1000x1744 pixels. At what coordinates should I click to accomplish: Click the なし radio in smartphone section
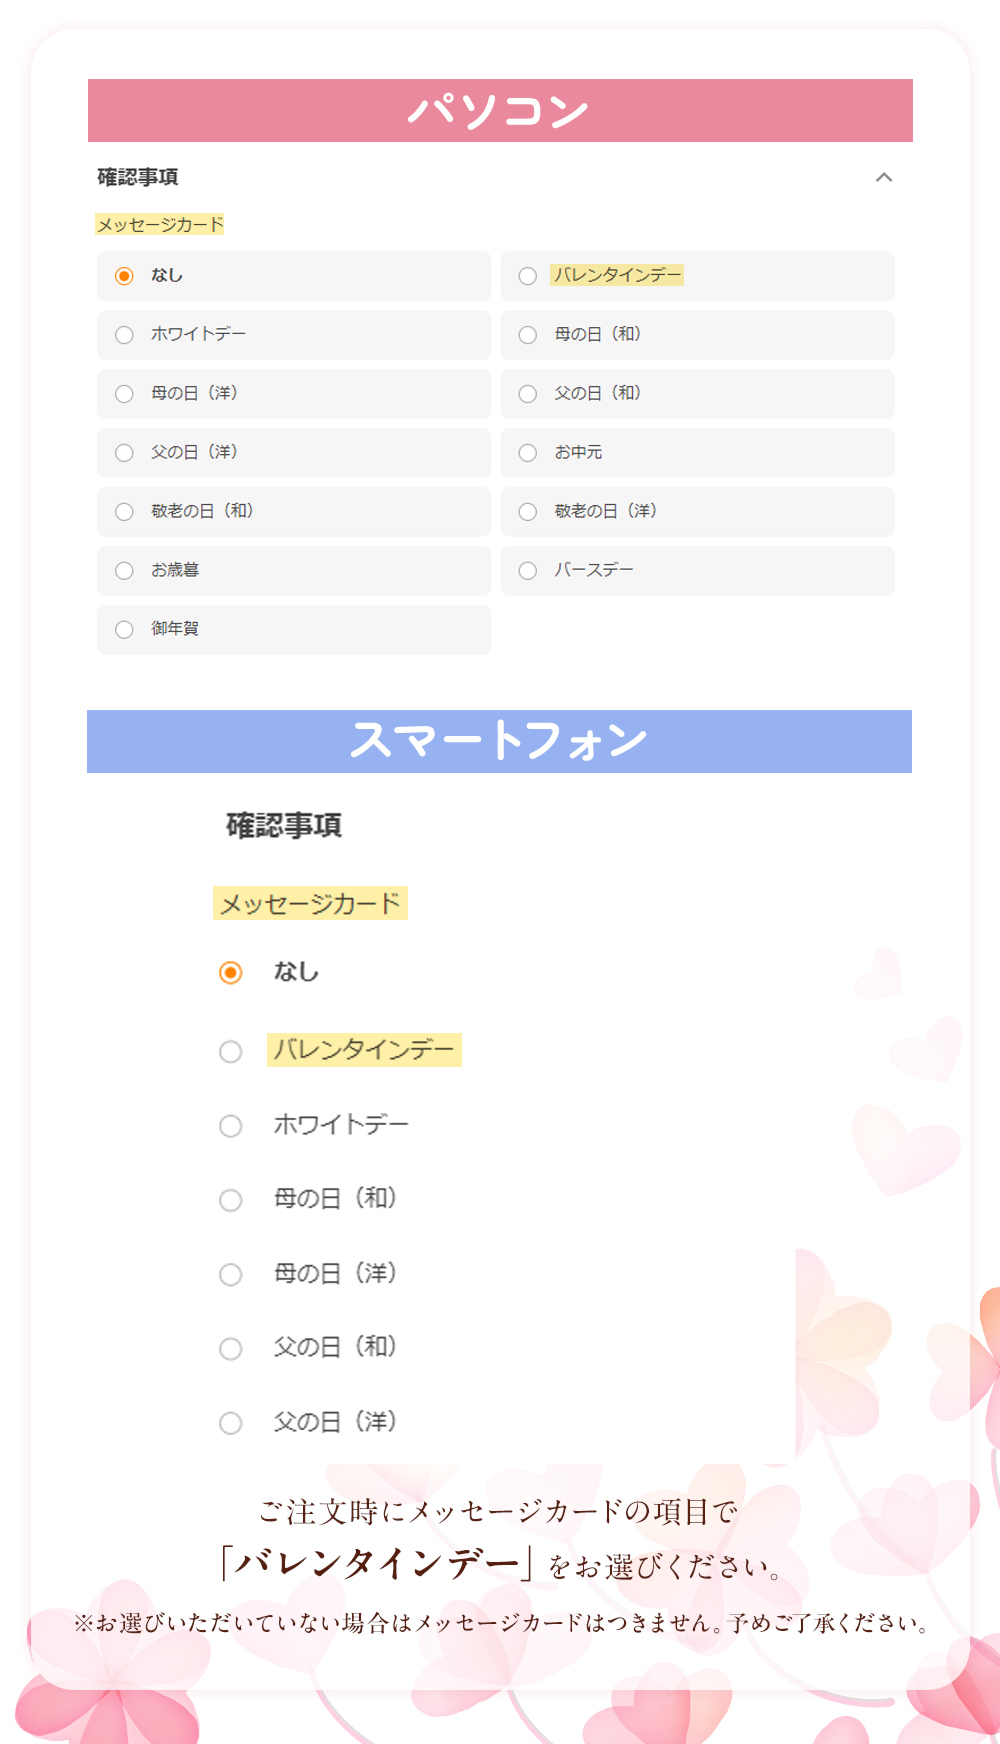click(231, 973)
